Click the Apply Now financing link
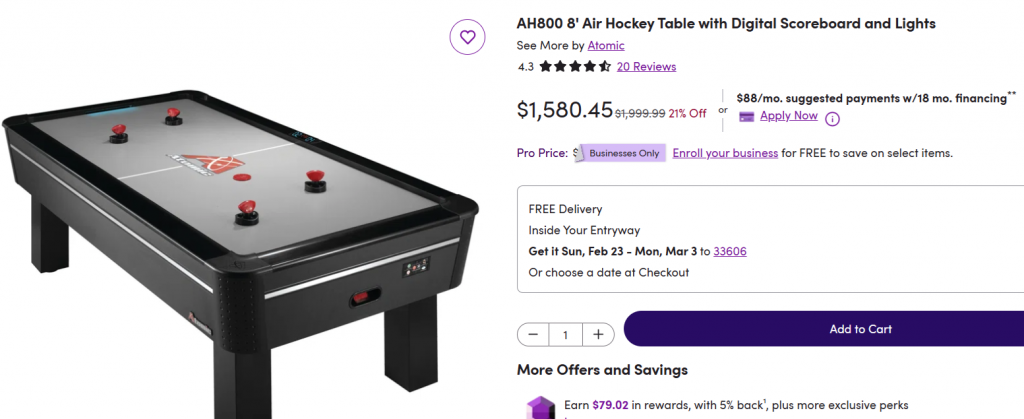Image resolution: width=1024 pixels, height=419 pixels. (788, 116)
